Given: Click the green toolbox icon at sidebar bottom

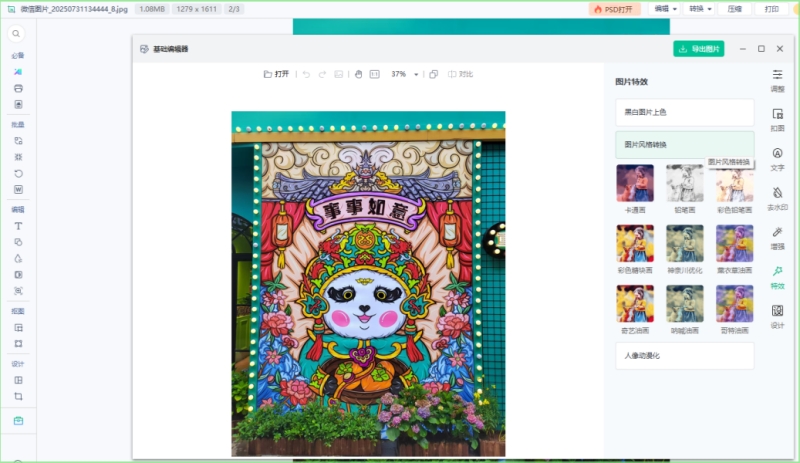Looking at the screenshot, I should click(x=18, y=421).
